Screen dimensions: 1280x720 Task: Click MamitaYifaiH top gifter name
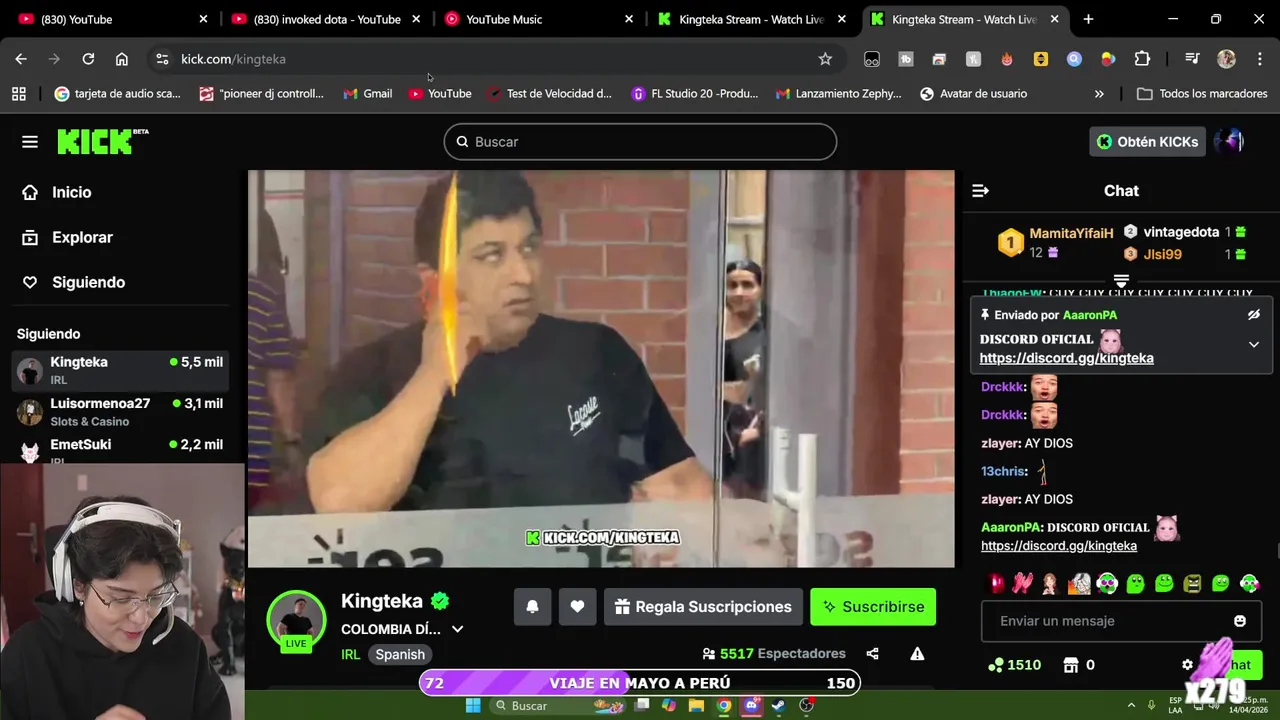click(1071, 233)
